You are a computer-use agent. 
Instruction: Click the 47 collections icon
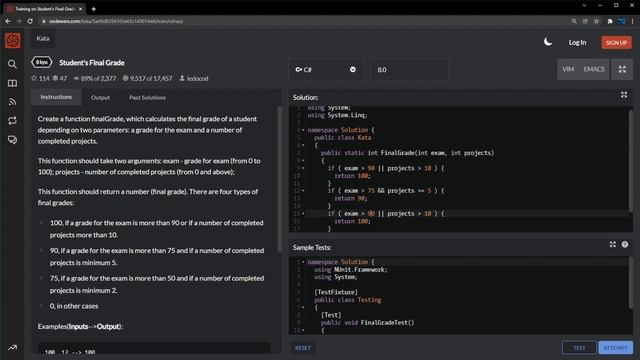(56, 78)
